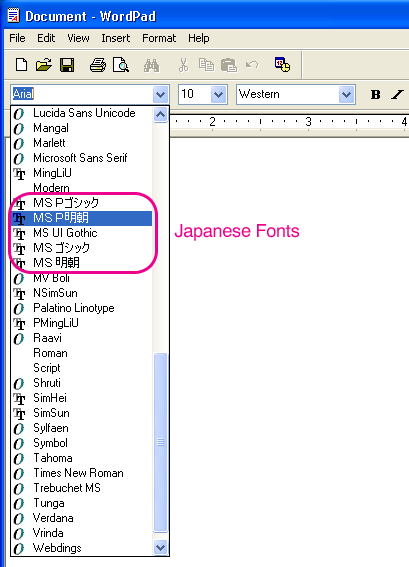Viewport: 409px width, 567px height.
Task: Select Tunga font from list
Action: pyautogui.click(x=82, y=503)
